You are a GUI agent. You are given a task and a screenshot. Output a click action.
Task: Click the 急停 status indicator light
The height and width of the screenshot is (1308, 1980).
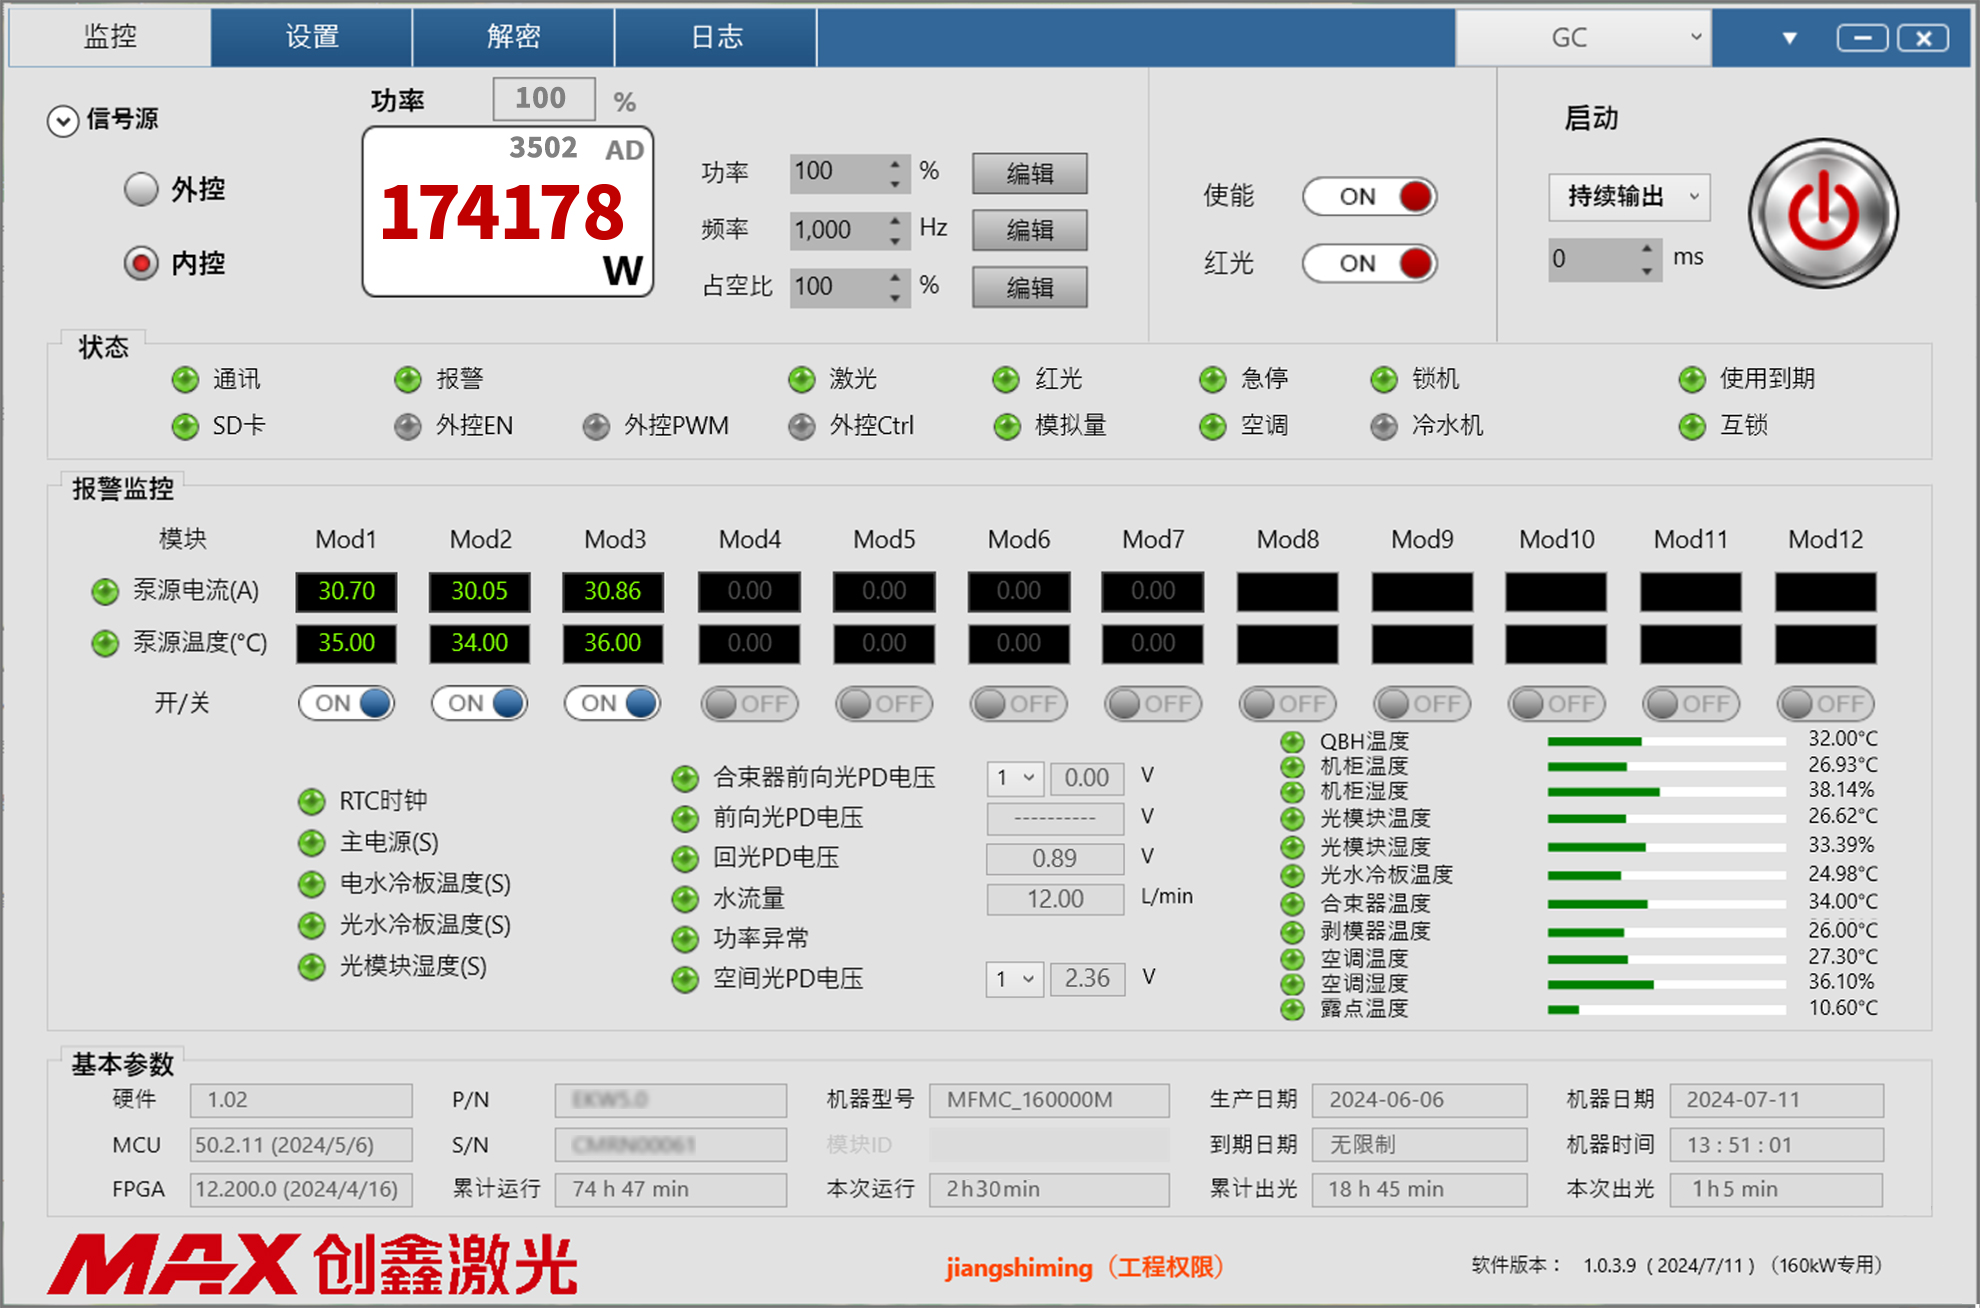(x=1212, y=379)
